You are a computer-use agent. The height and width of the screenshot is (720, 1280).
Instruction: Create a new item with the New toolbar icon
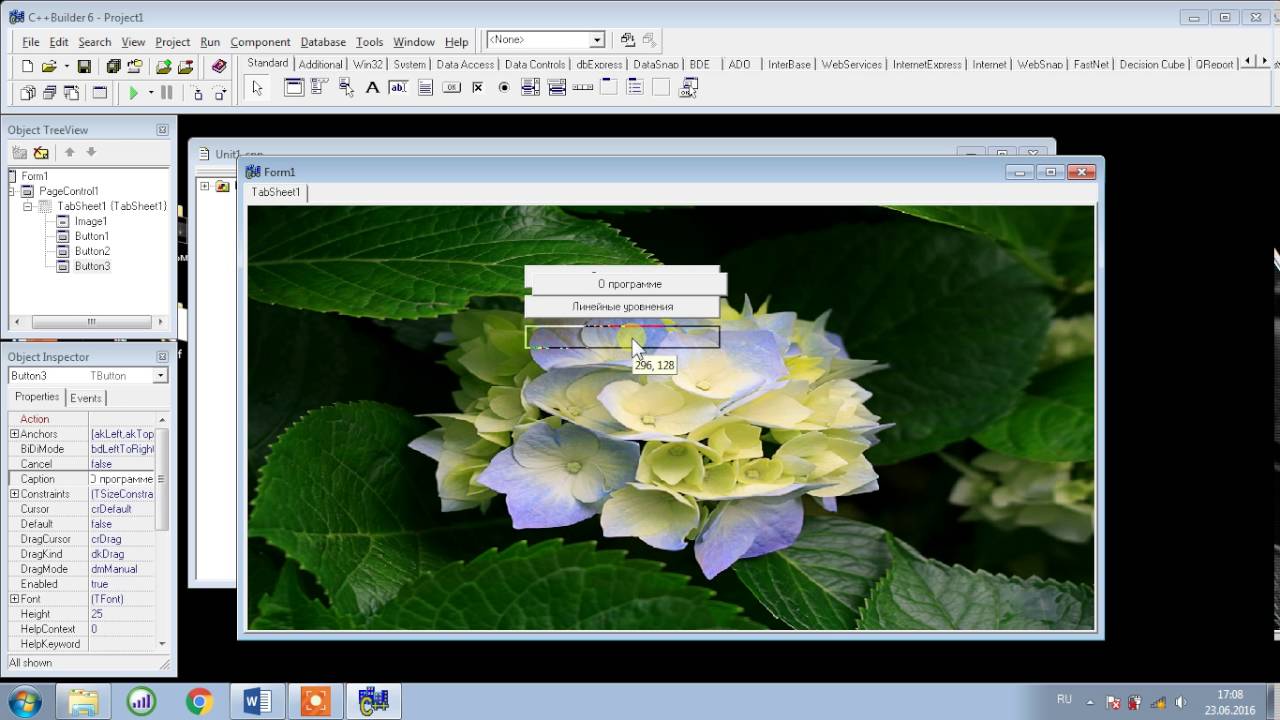(28, 66)
